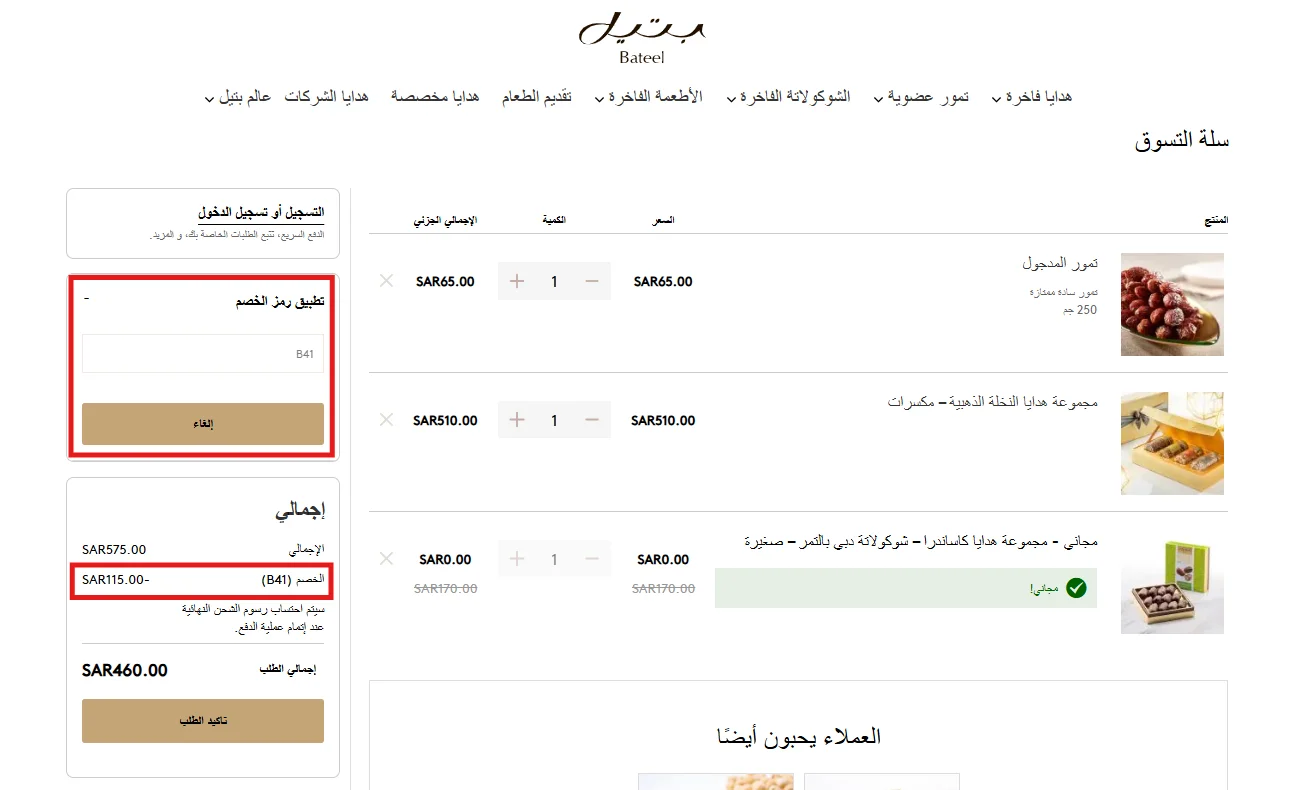Click the سلة التسوق page heading

click(1182, 141)
